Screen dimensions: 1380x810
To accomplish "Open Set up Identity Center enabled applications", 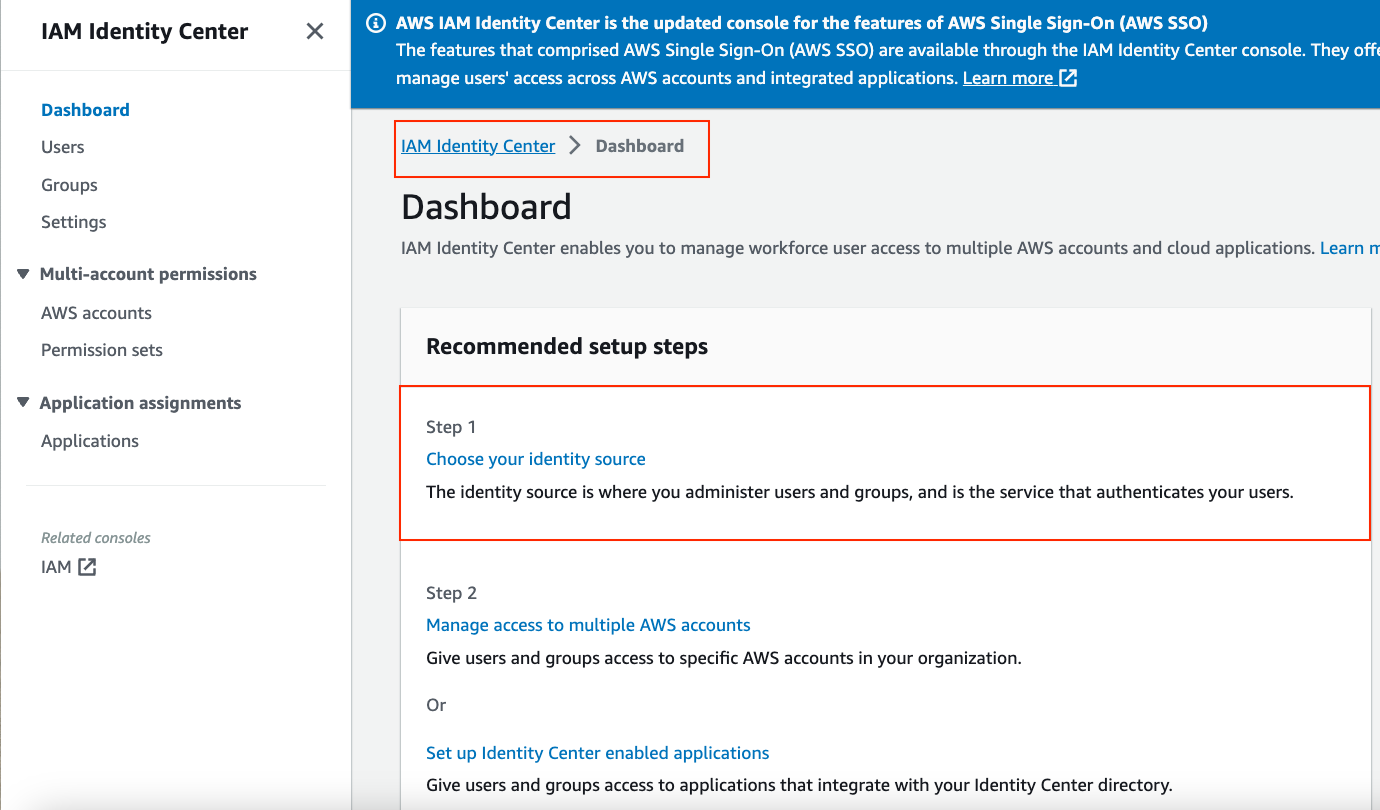I will 597,752.
